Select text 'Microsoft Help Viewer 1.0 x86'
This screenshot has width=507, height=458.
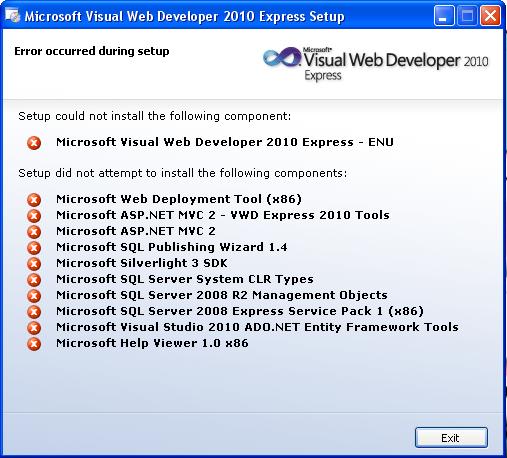[152, 343]
